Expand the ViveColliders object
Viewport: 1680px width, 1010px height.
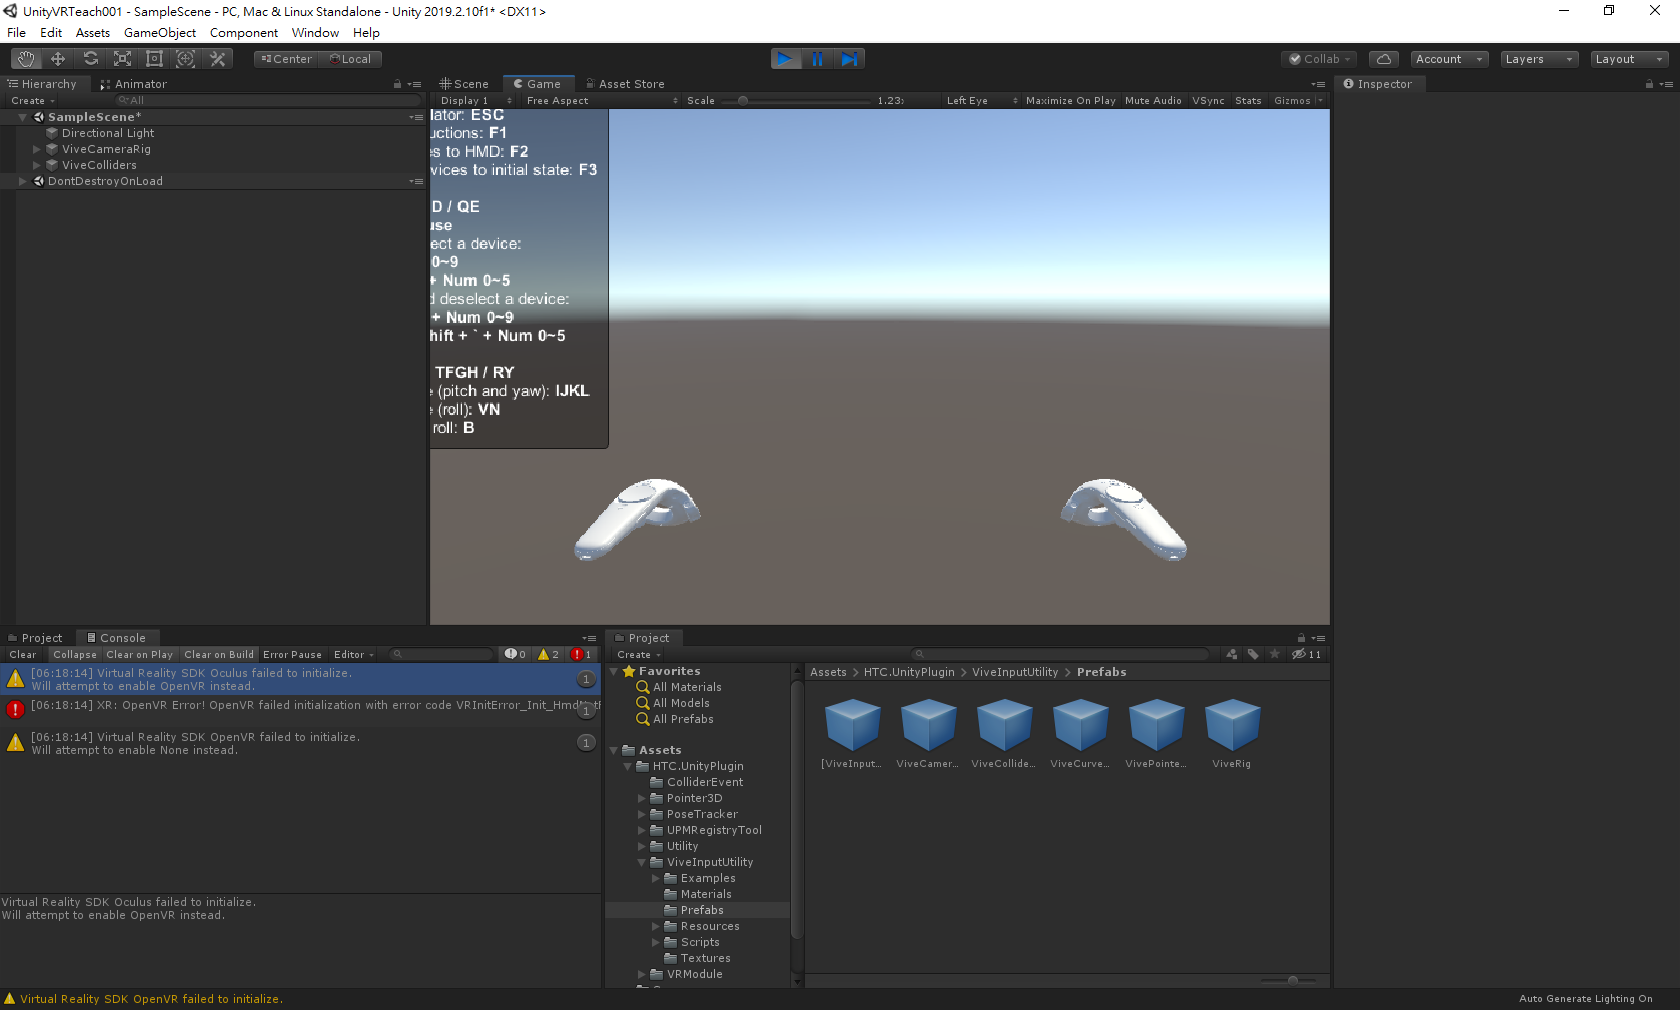tap(37, 165)
